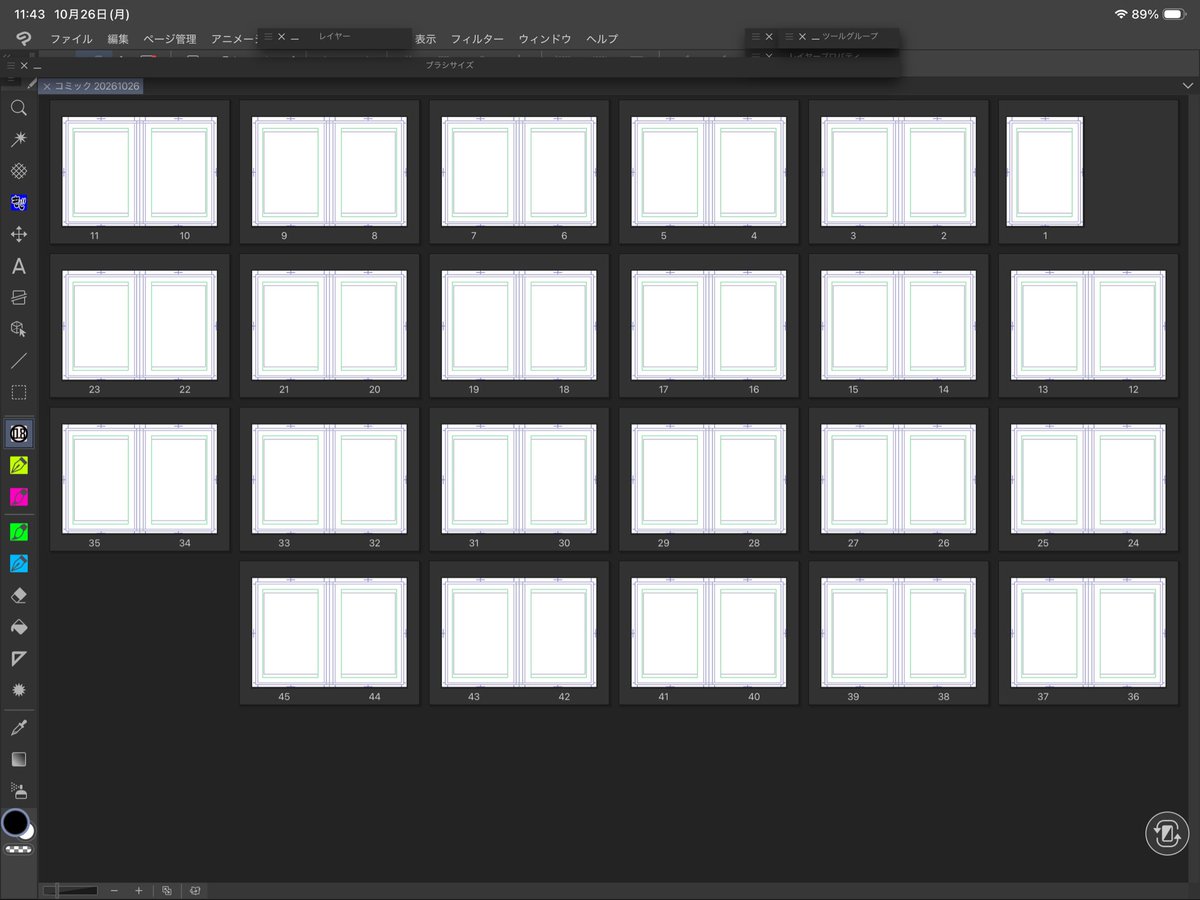Select the crosshatch mesh tool icon
Viewport: 1200px width, 900px height.
[18, 171]
